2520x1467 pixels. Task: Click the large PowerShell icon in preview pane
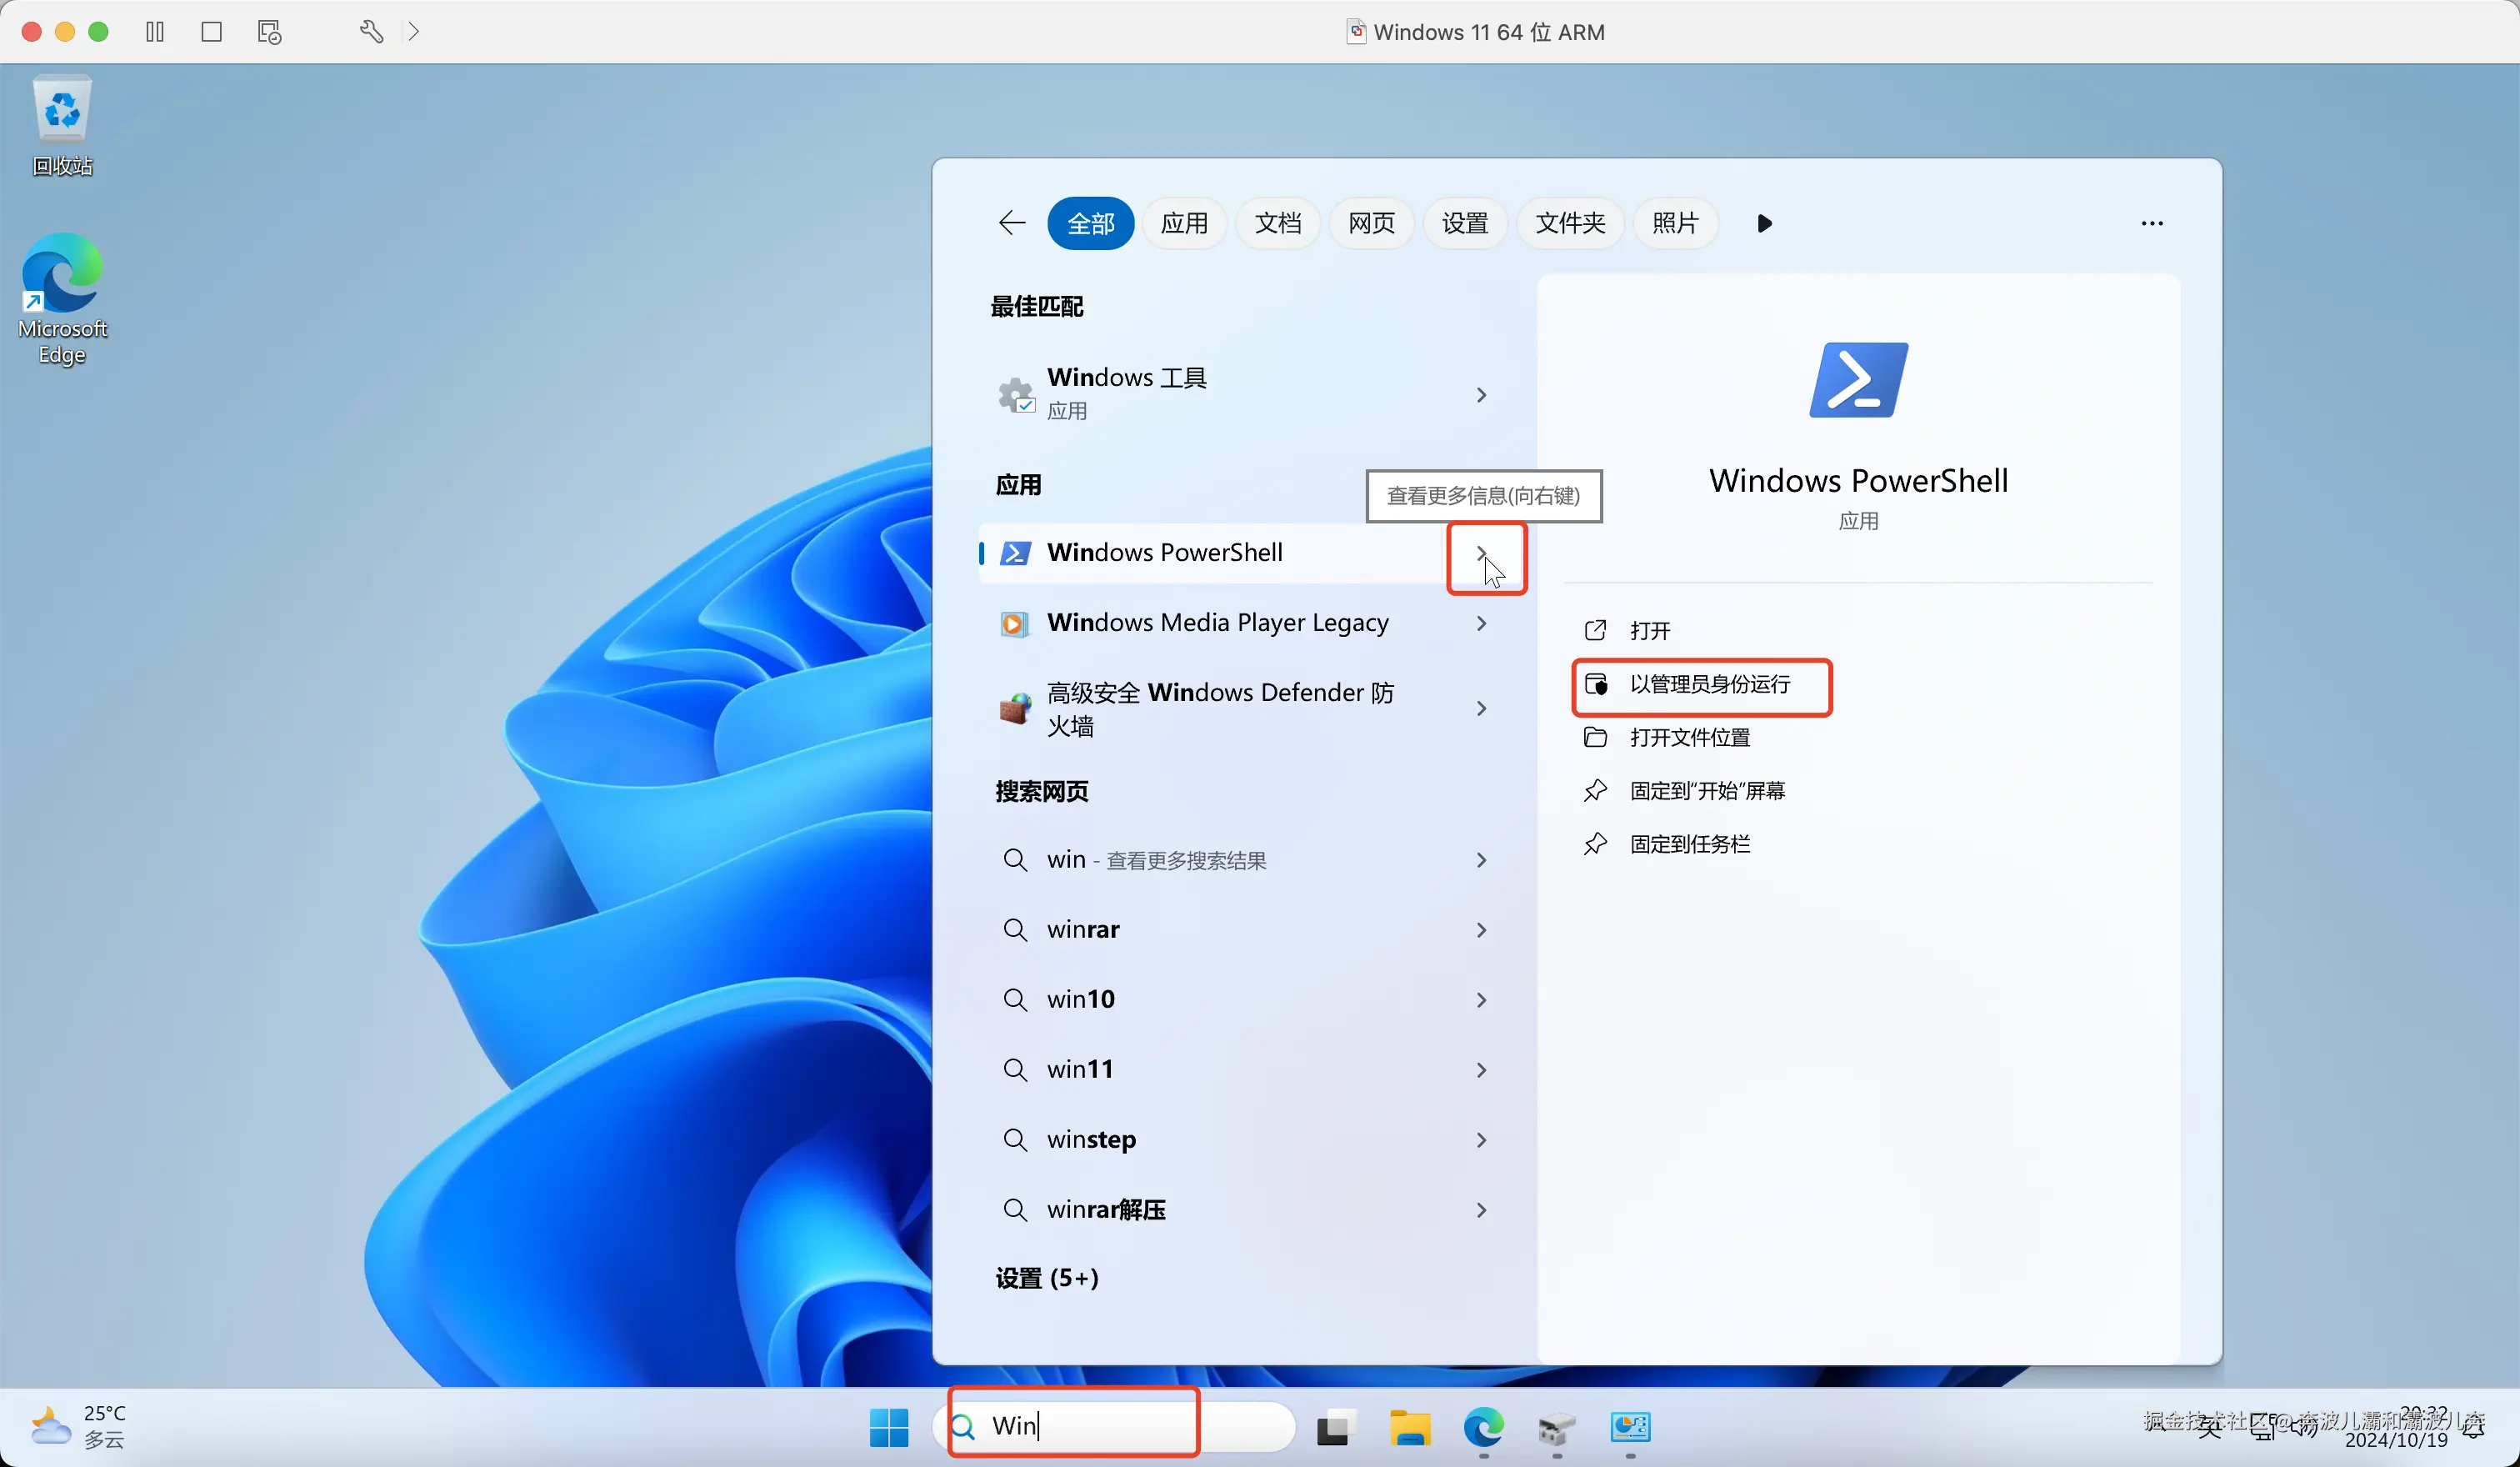(x=1857, y=380)
